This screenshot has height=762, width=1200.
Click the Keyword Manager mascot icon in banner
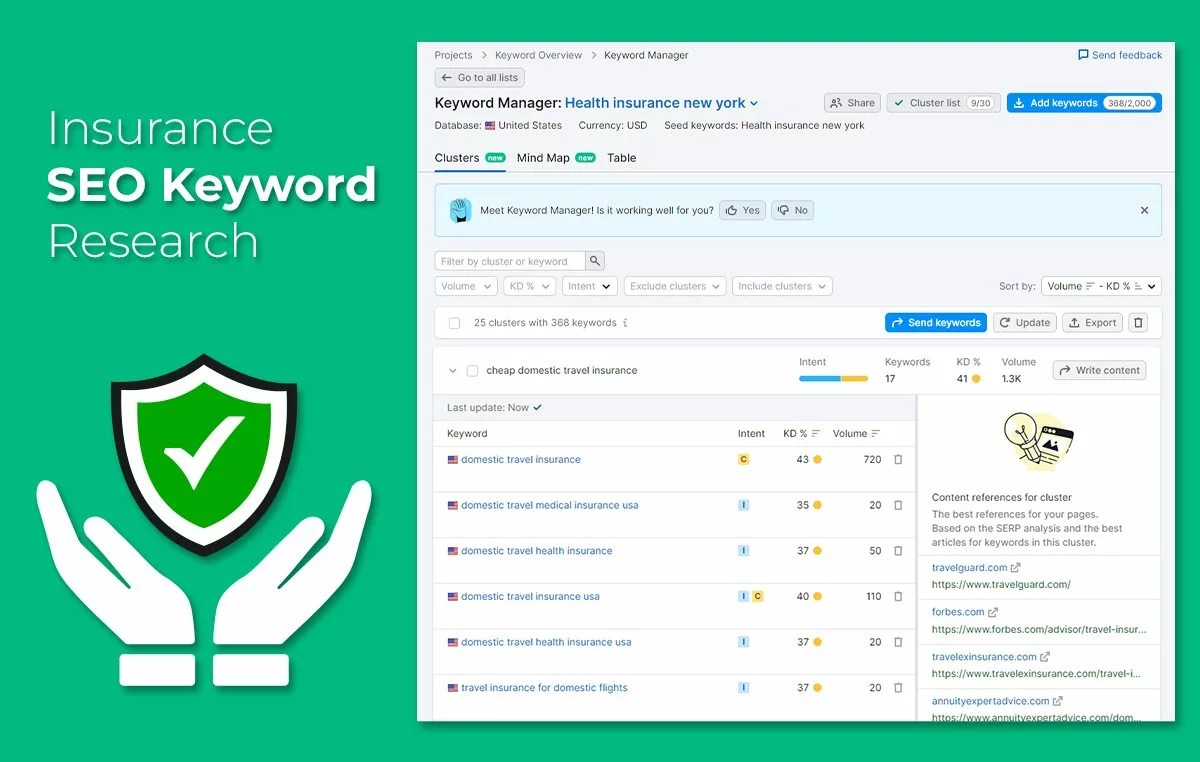click(460, 210)
